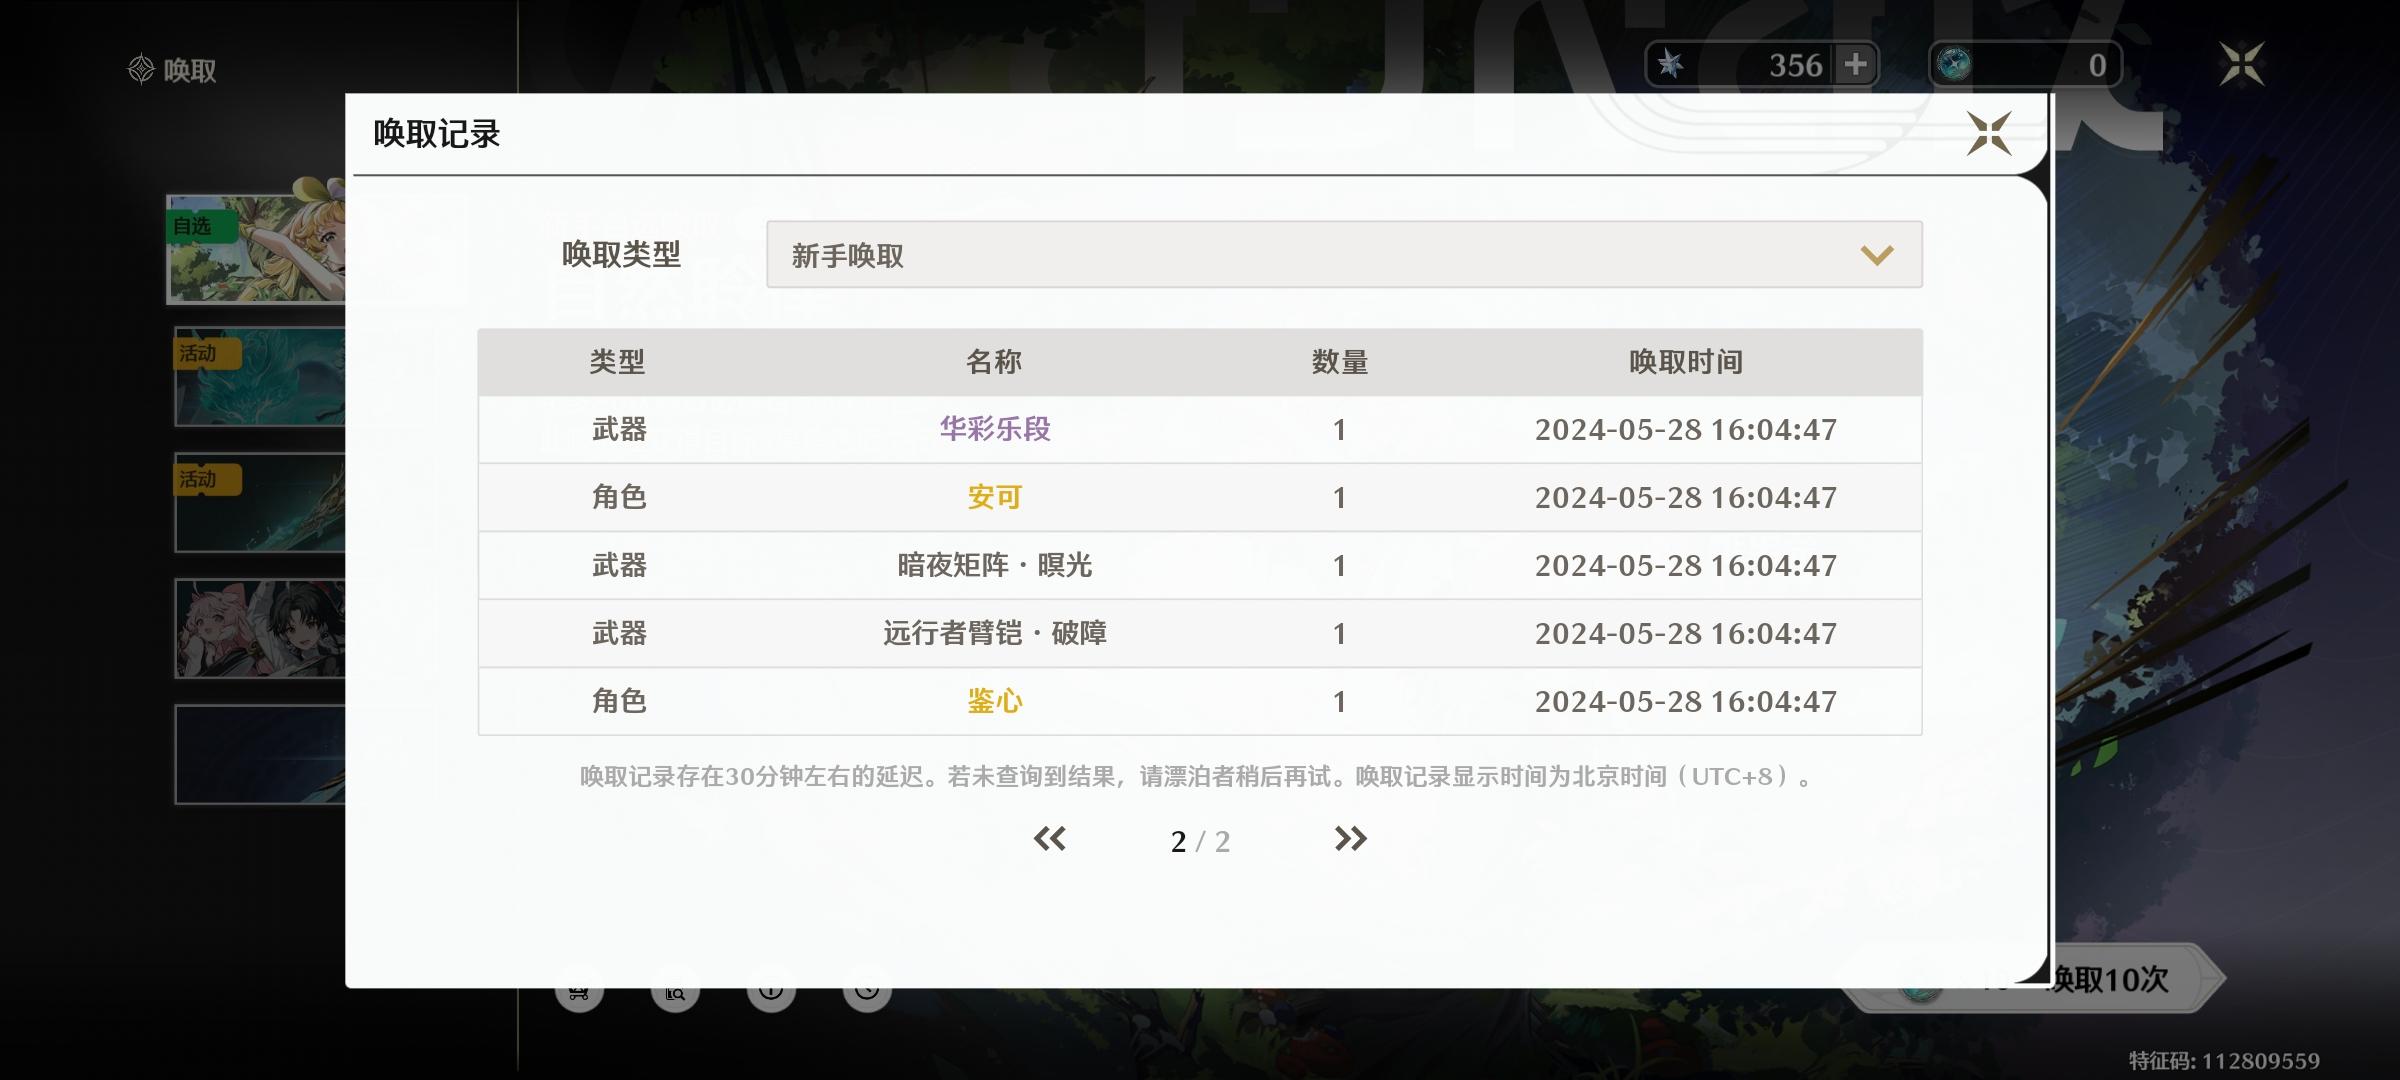Go to next records page
2400x1080 pixels.
click(1350, 839)
